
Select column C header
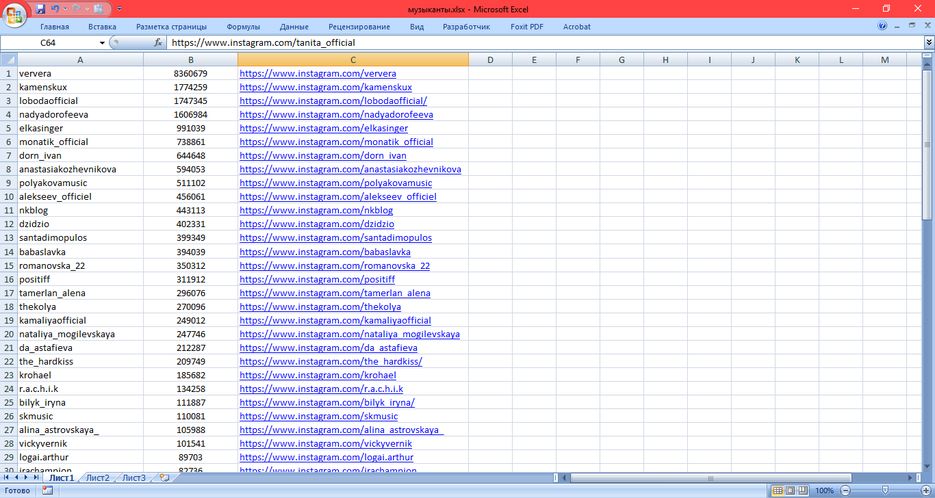click(x=353, y=60)
